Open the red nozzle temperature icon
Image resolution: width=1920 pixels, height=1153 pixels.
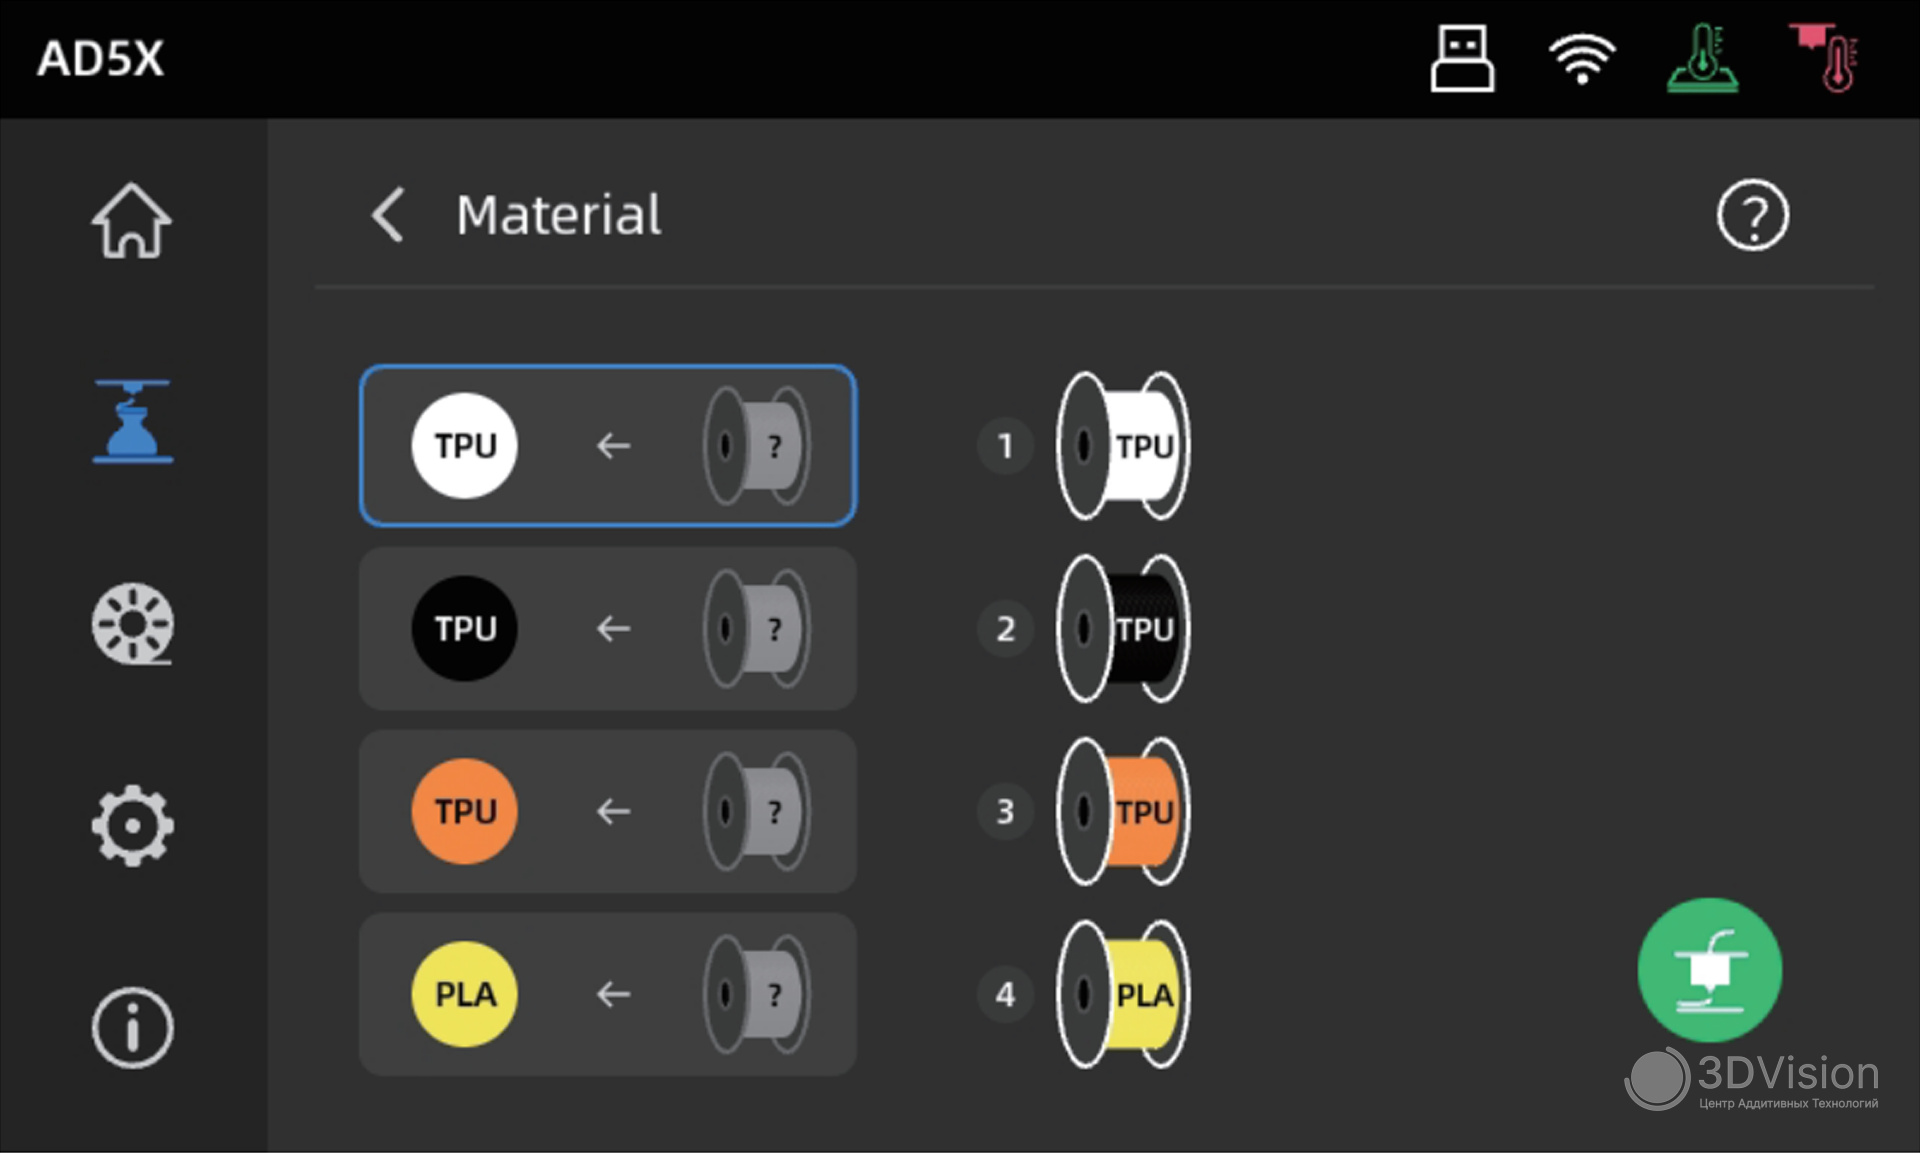click(x=1826, y=59)
